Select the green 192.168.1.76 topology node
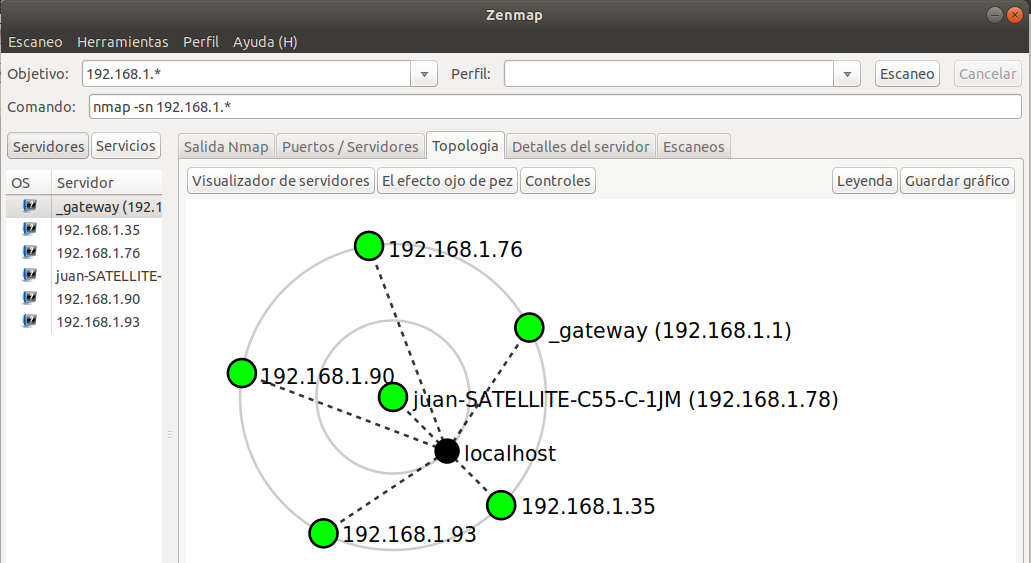This screenshot has height=563, width=1031. point(369,245)
